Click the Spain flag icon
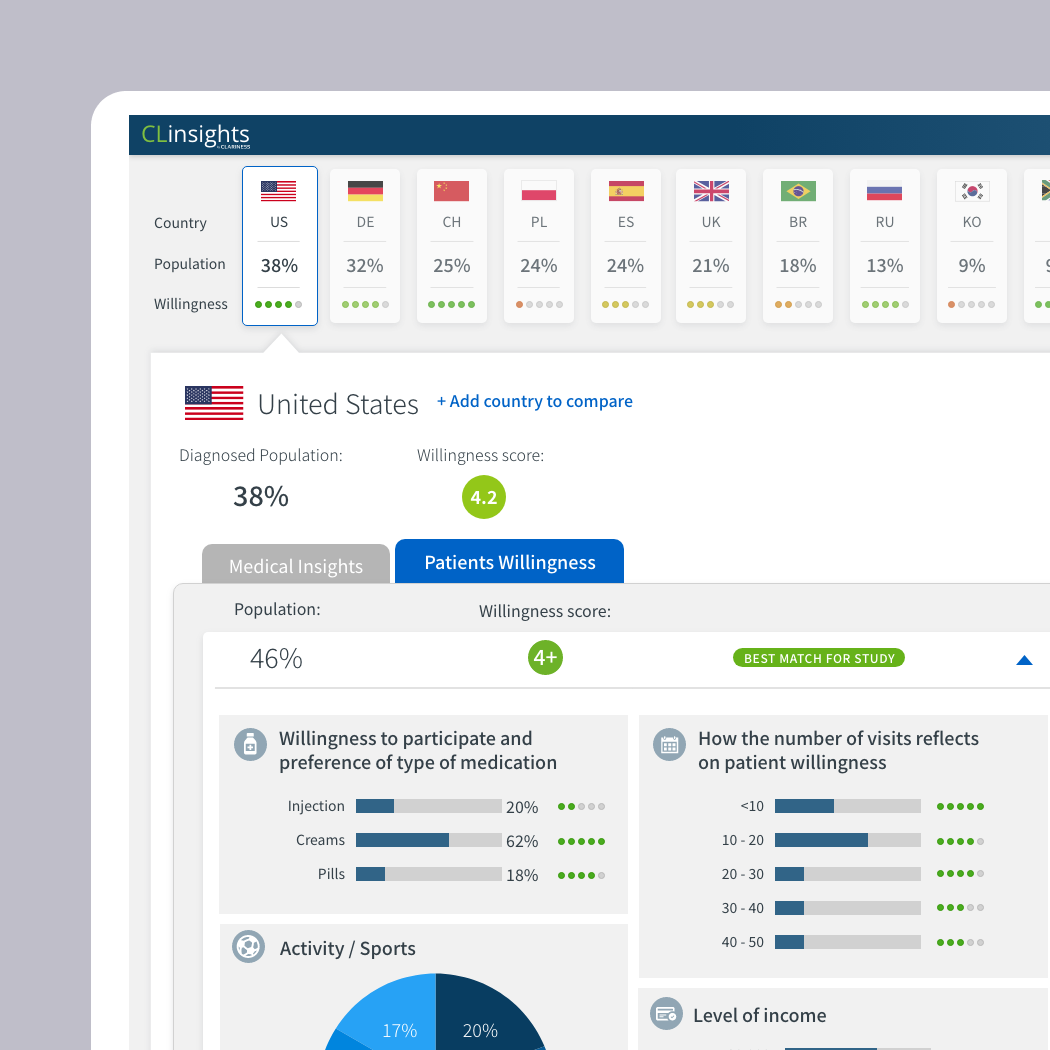The height and width of the screenshot is (1050, 1050). click(626, 191)
